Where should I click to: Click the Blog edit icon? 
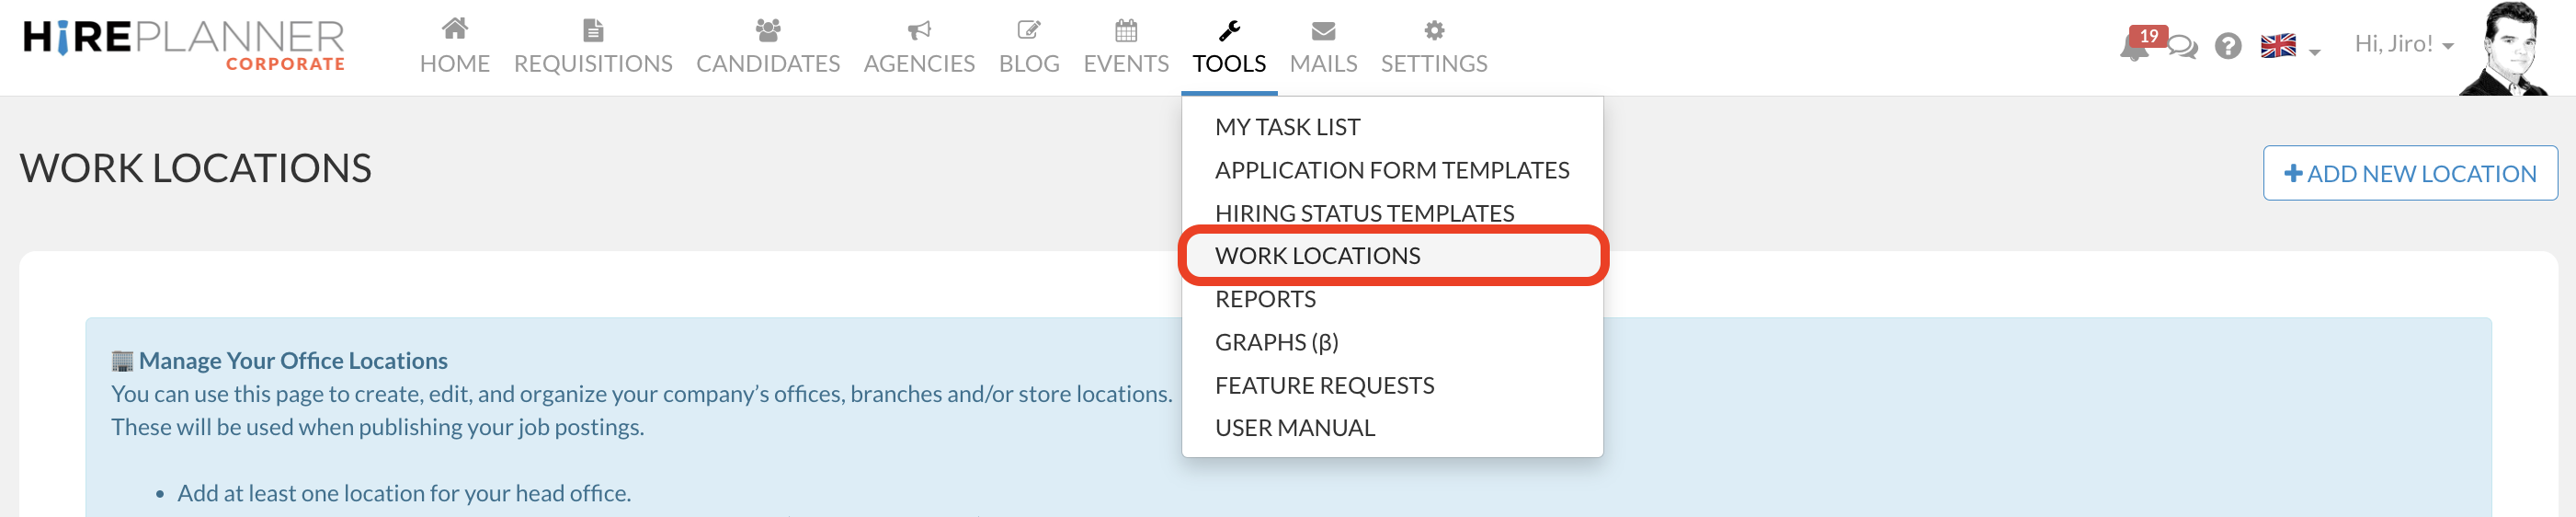point(1029,30)
